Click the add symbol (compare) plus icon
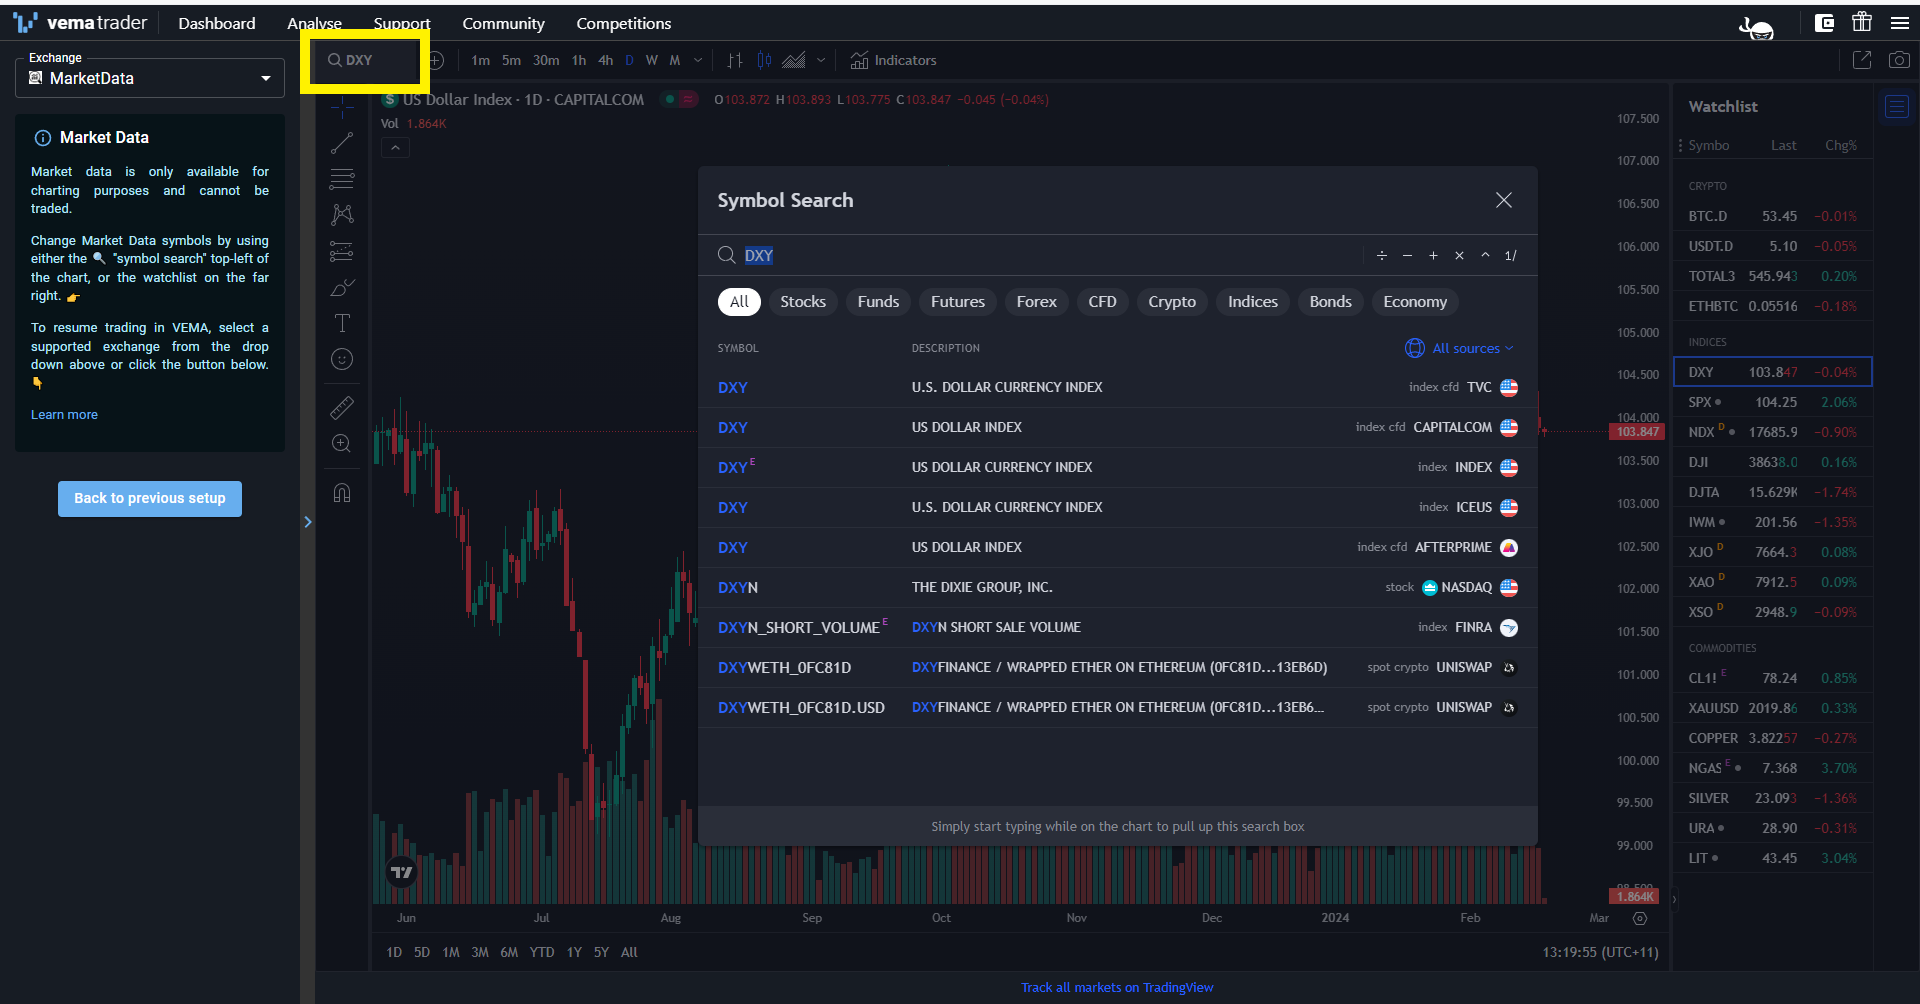The image size is (1920, 1004). coord(436,60)
